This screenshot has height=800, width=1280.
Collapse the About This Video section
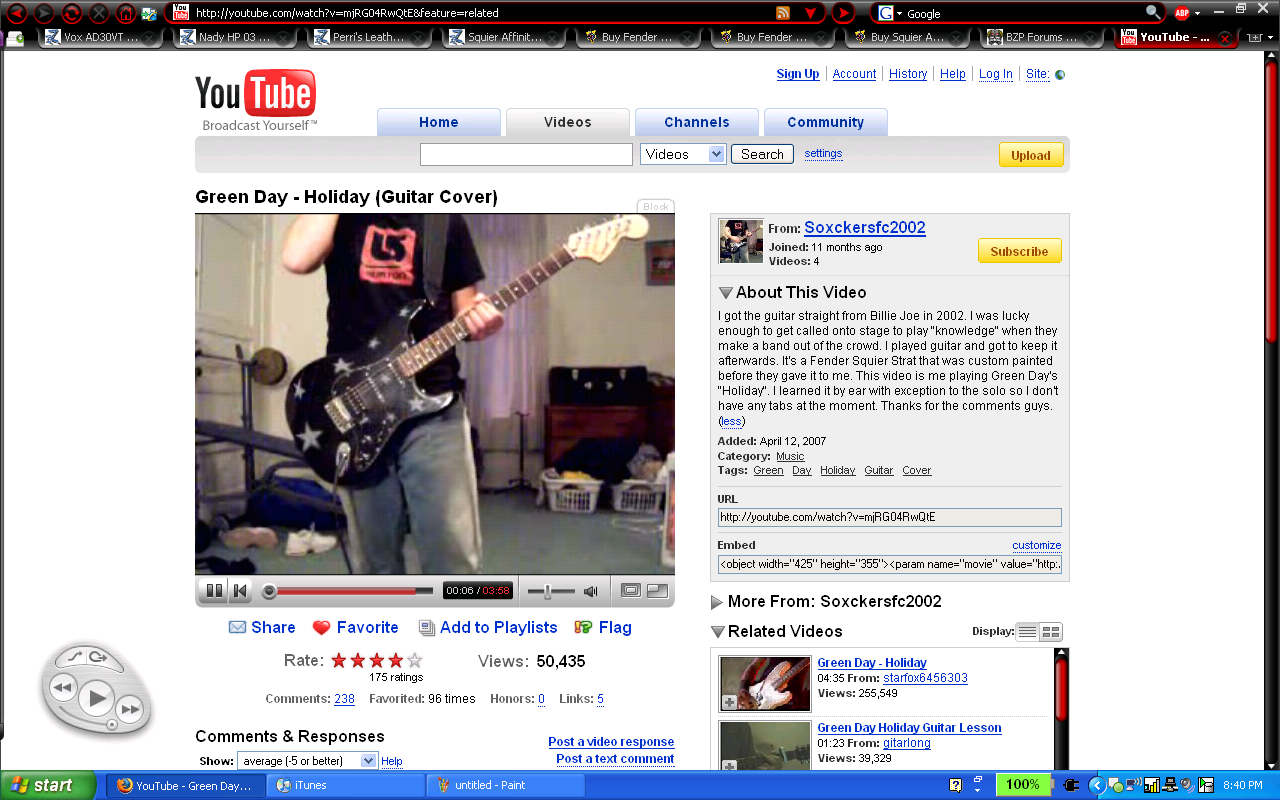725,292
